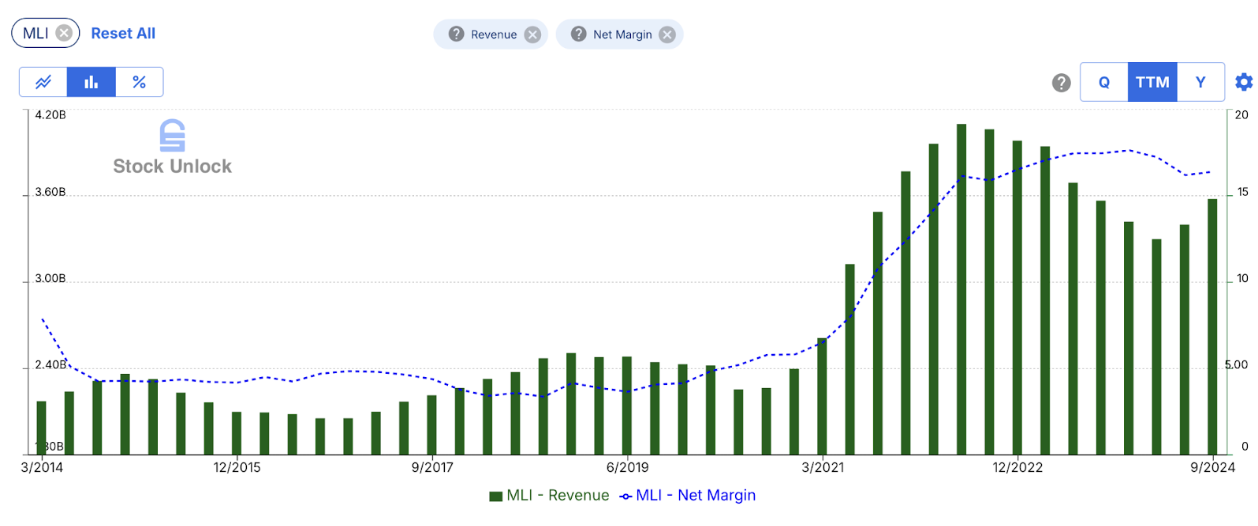Click the MLI ticker chip label
Screen dimensions: 1258x526
[34, 33]
